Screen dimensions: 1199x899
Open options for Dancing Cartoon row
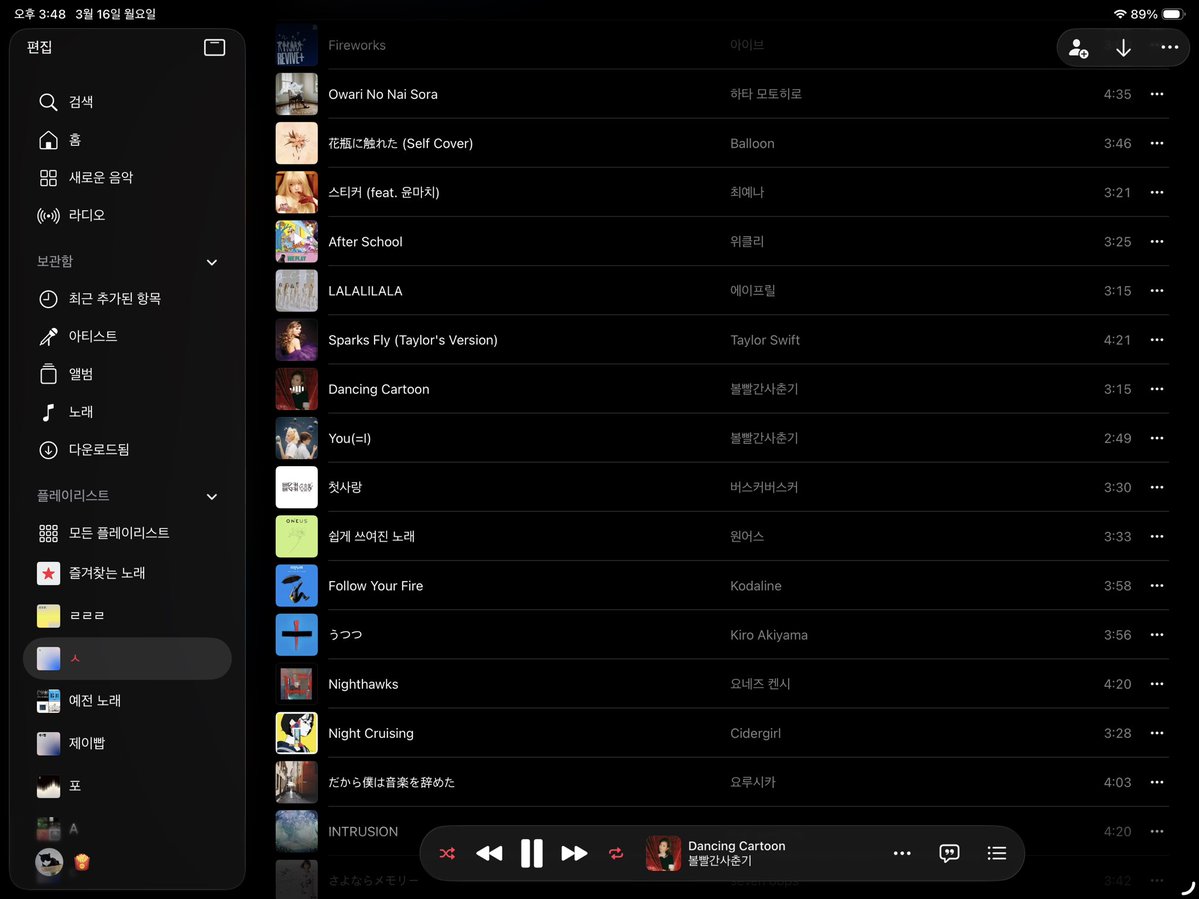tap(1156, 389)
